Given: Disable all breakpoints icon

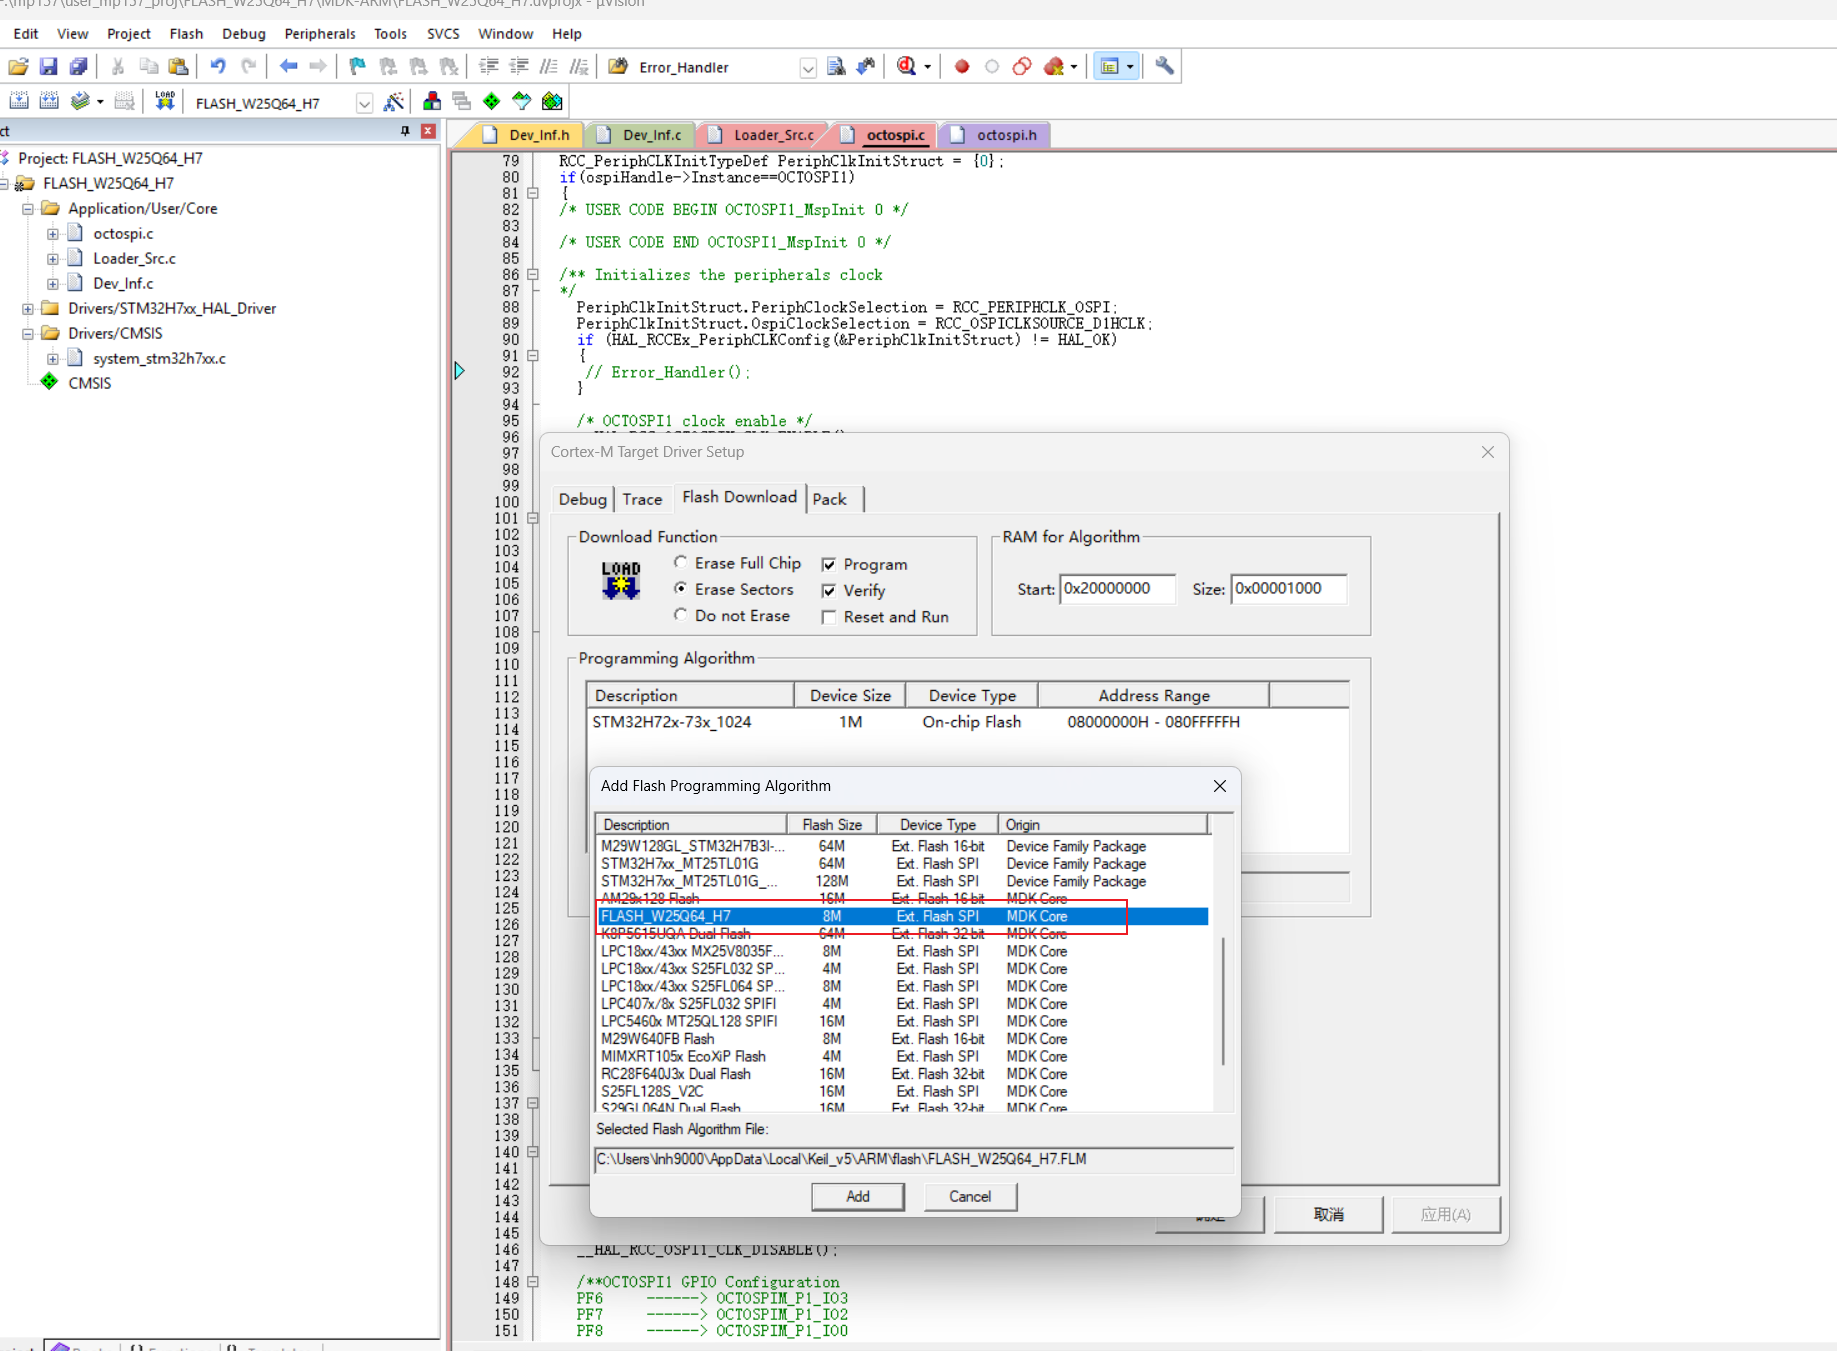Looking at the screenshot, I should 1022,67.
